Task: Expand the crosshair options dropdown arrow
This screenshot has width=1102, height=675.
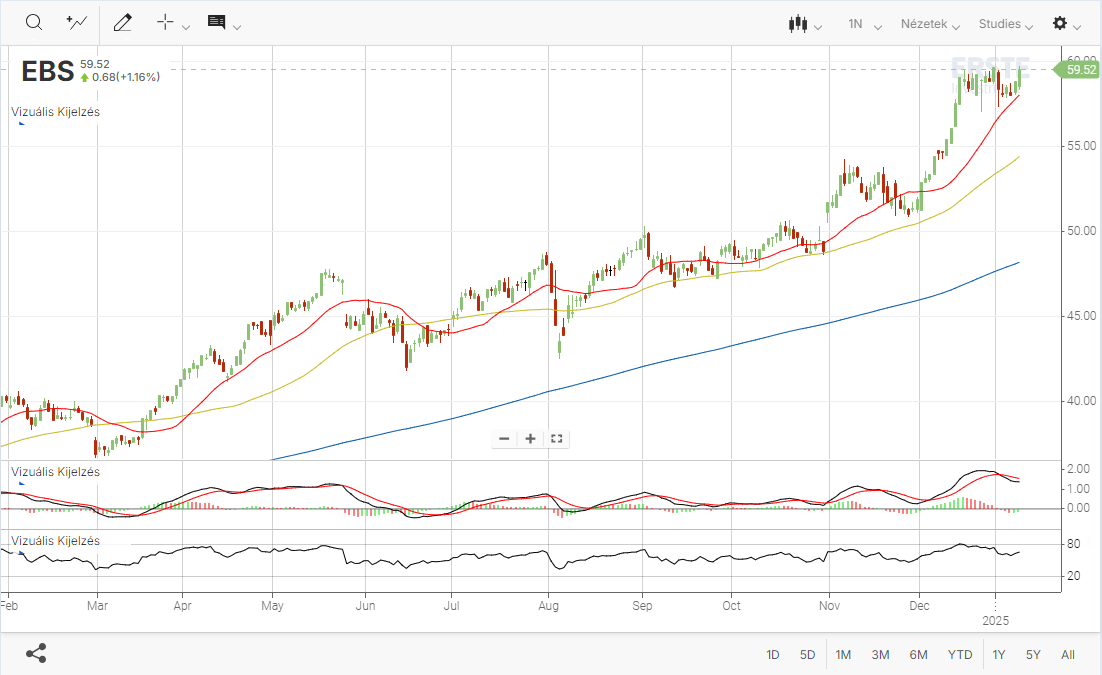Action: 186,27
